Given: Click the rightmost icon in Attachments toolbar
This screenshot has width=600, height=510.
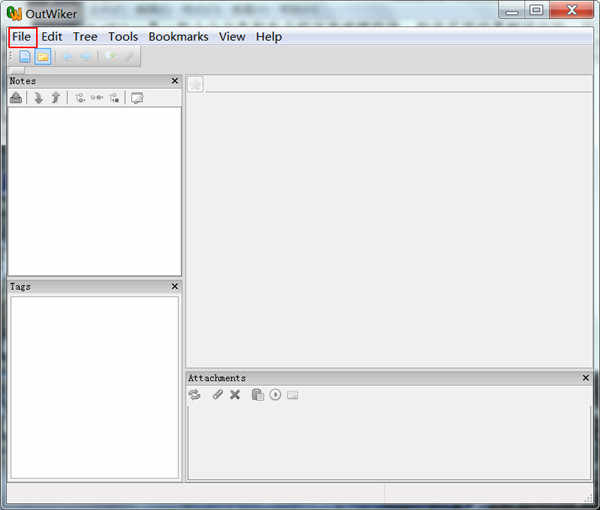Looking at the screenshot, I should [x=293, y=395].
